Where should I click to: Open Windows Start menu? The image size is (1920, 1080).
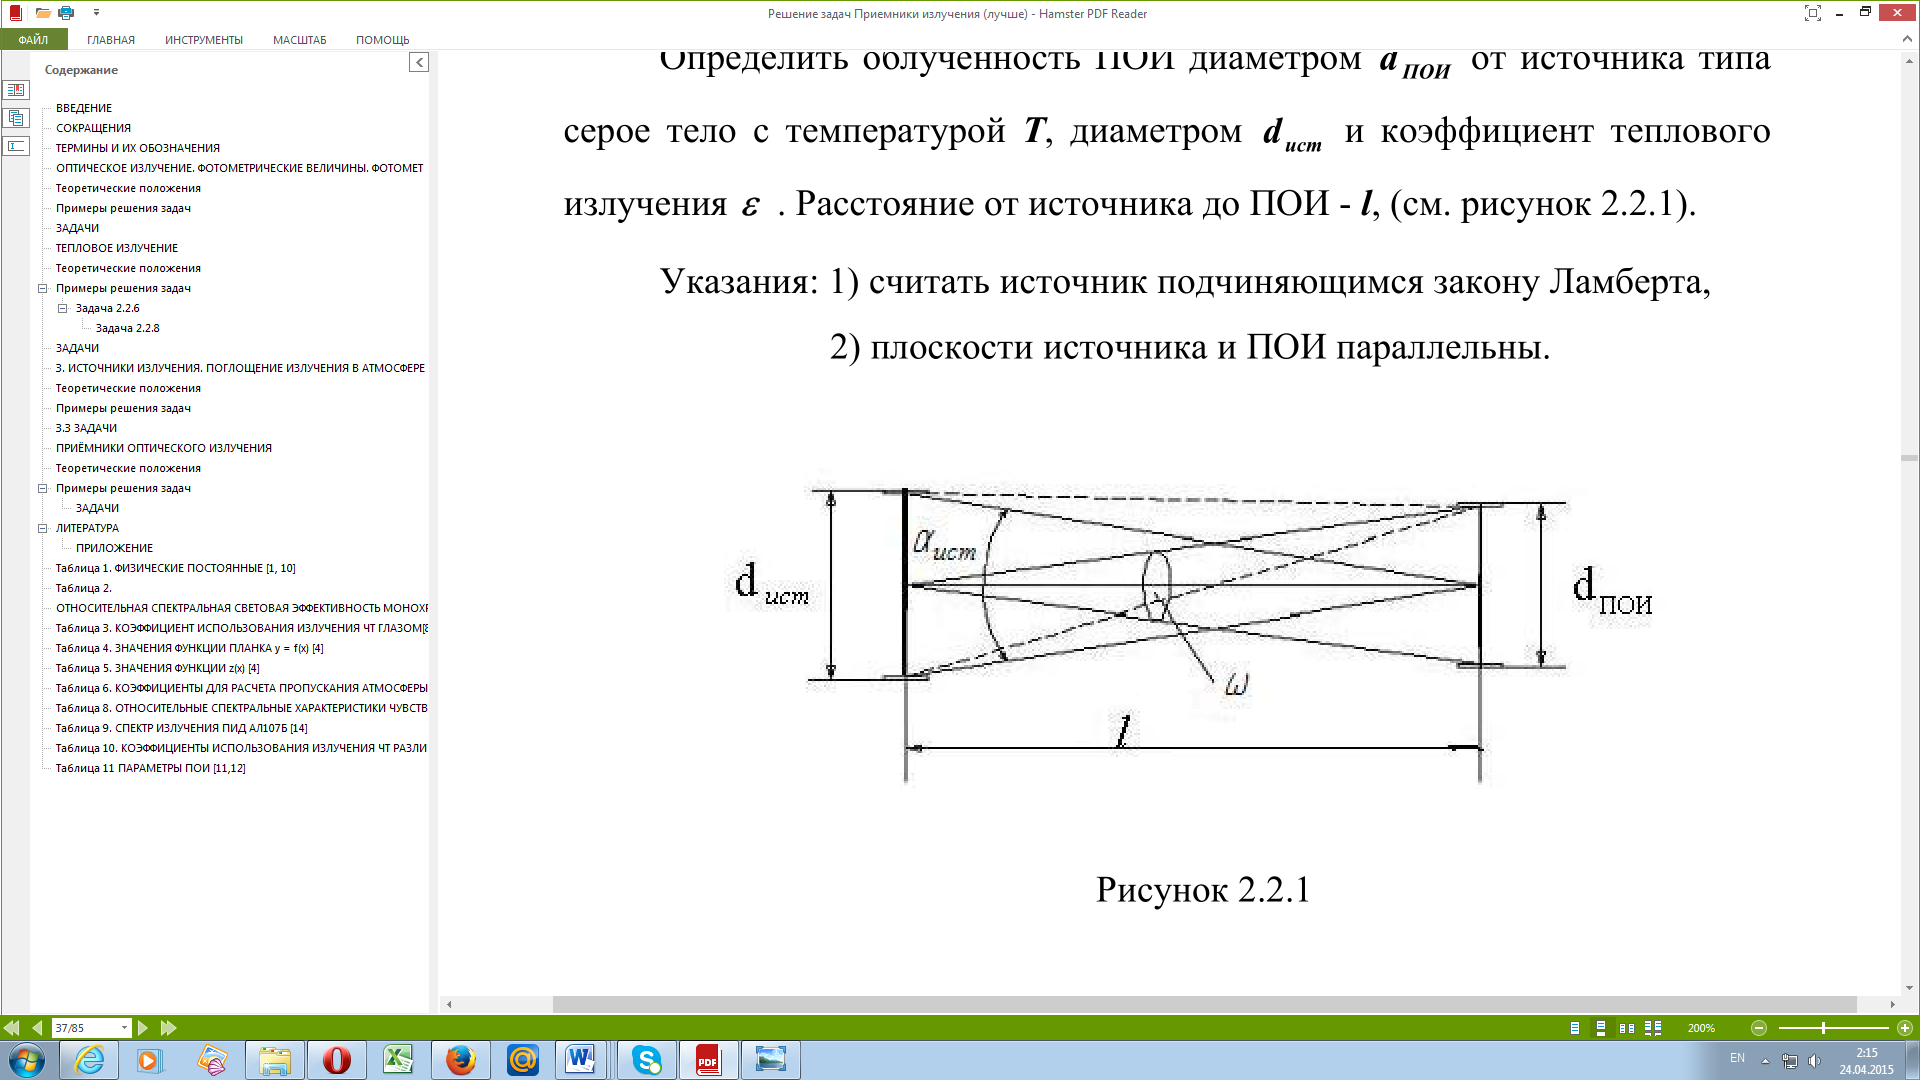click(x=26, y=1060)
